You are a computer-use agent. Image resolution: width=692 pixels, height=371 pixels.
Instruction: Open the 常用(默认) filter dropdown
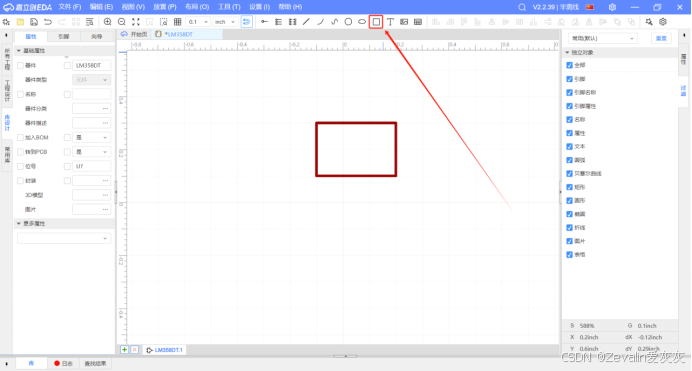coord(602,38)
